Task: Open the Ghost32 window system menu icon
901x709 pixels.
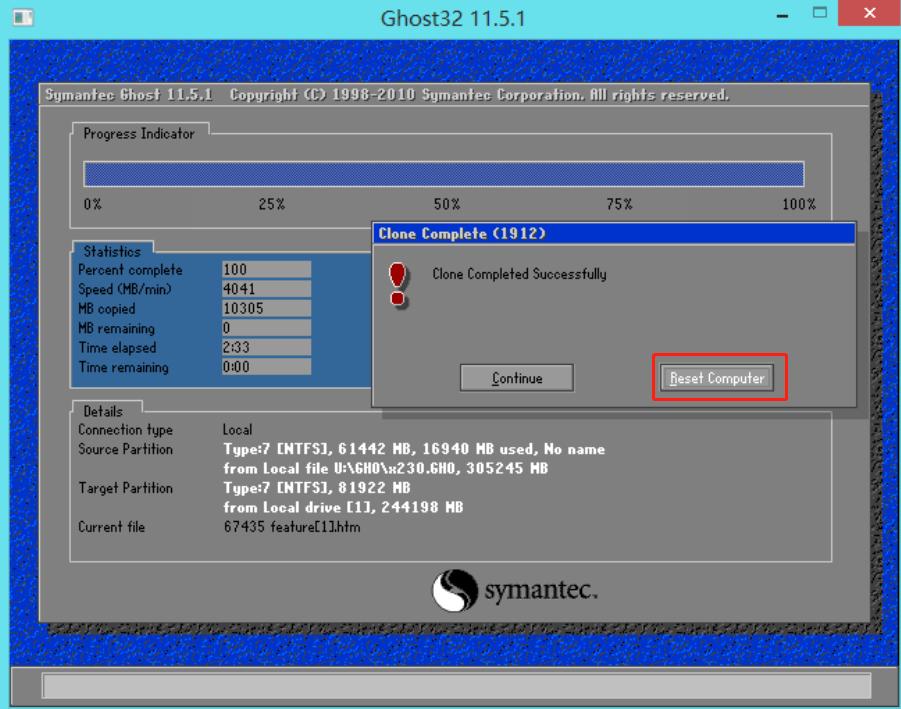Action: [x=21, y=18]
